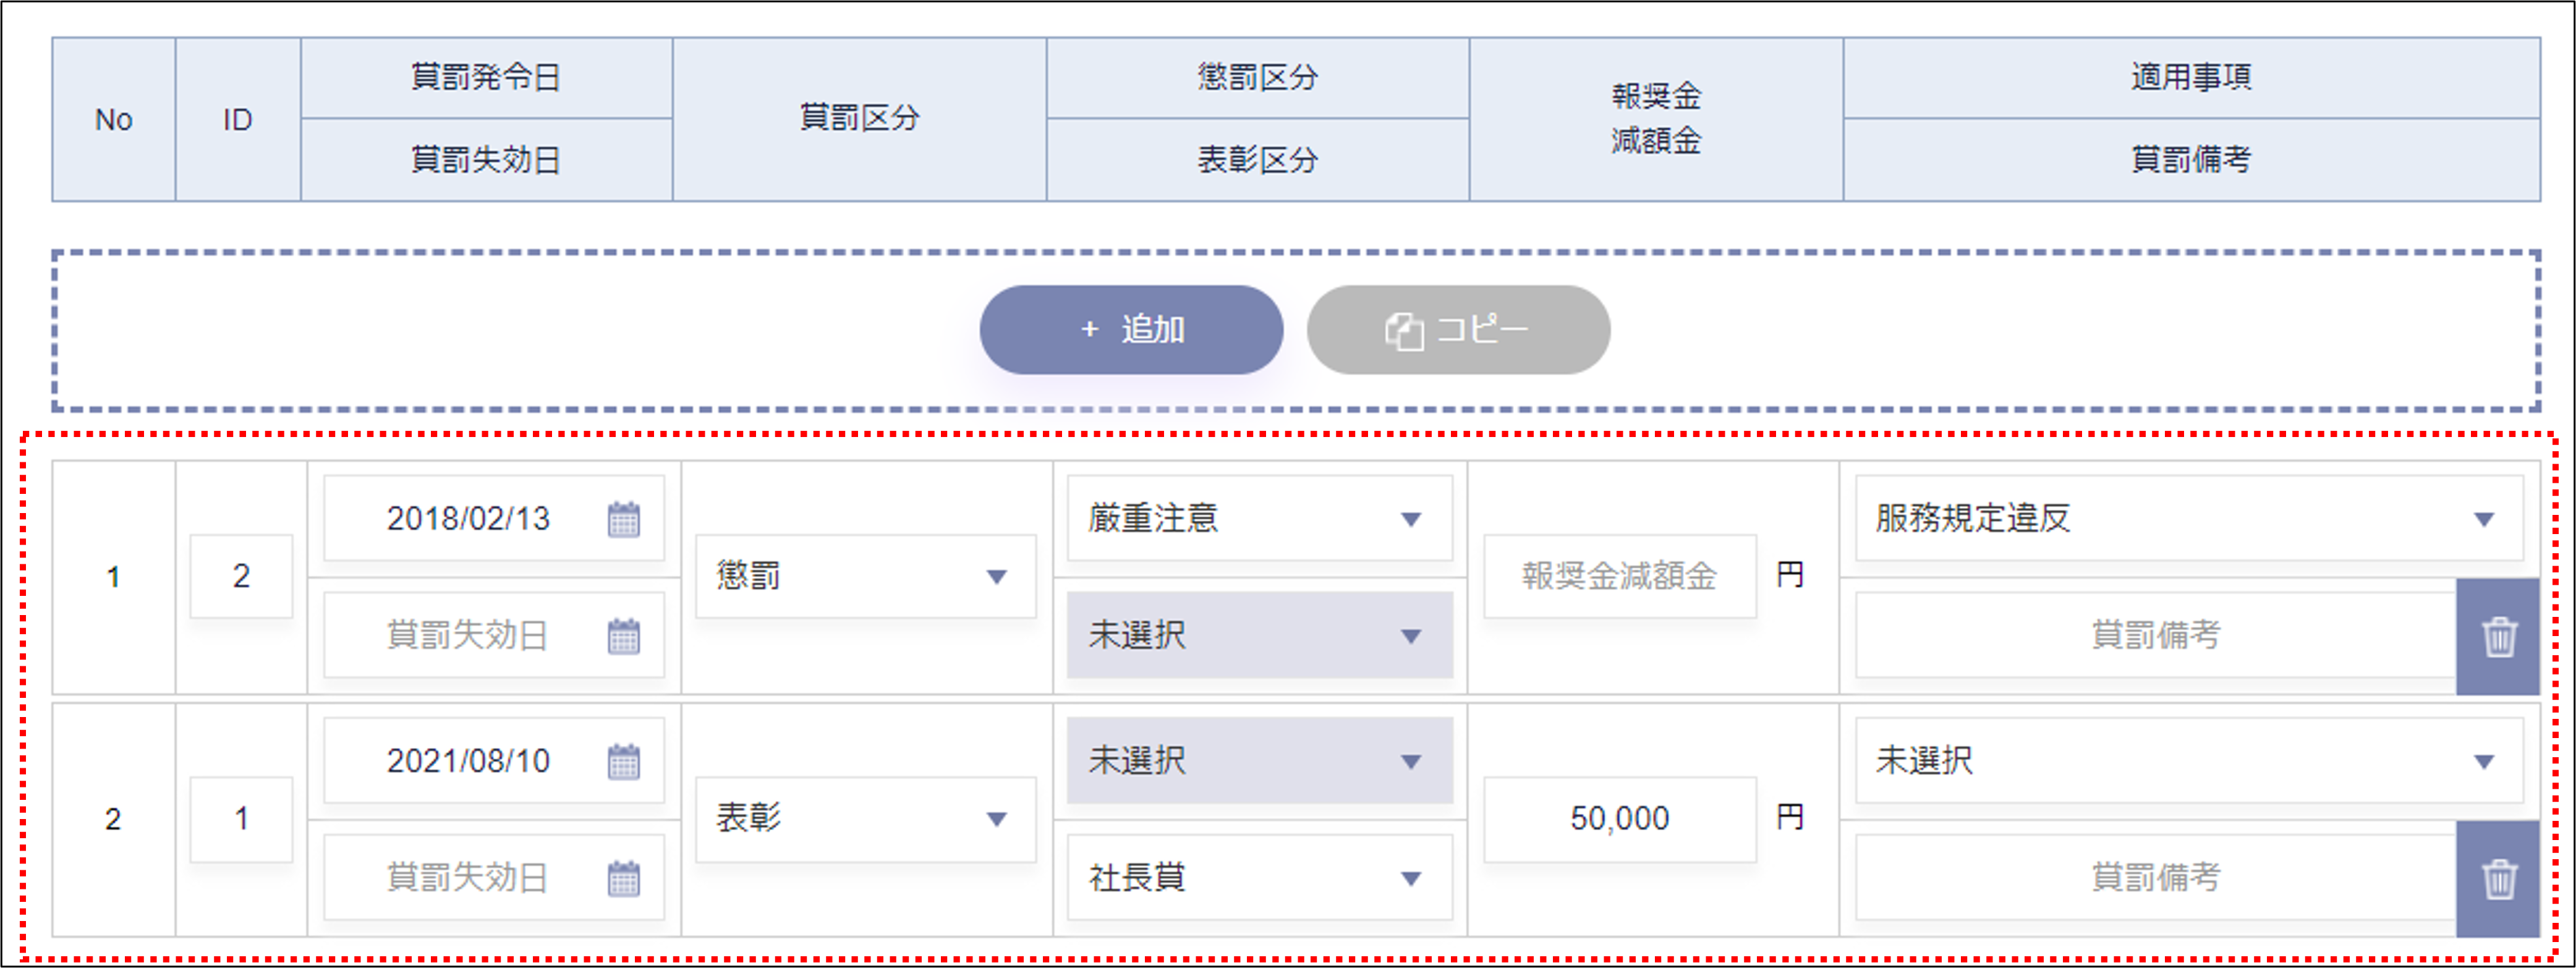The image size is (2576, 968).
Task: Expand the 服務規定違反 dropdown
Action: click(x=2188, y=519)
